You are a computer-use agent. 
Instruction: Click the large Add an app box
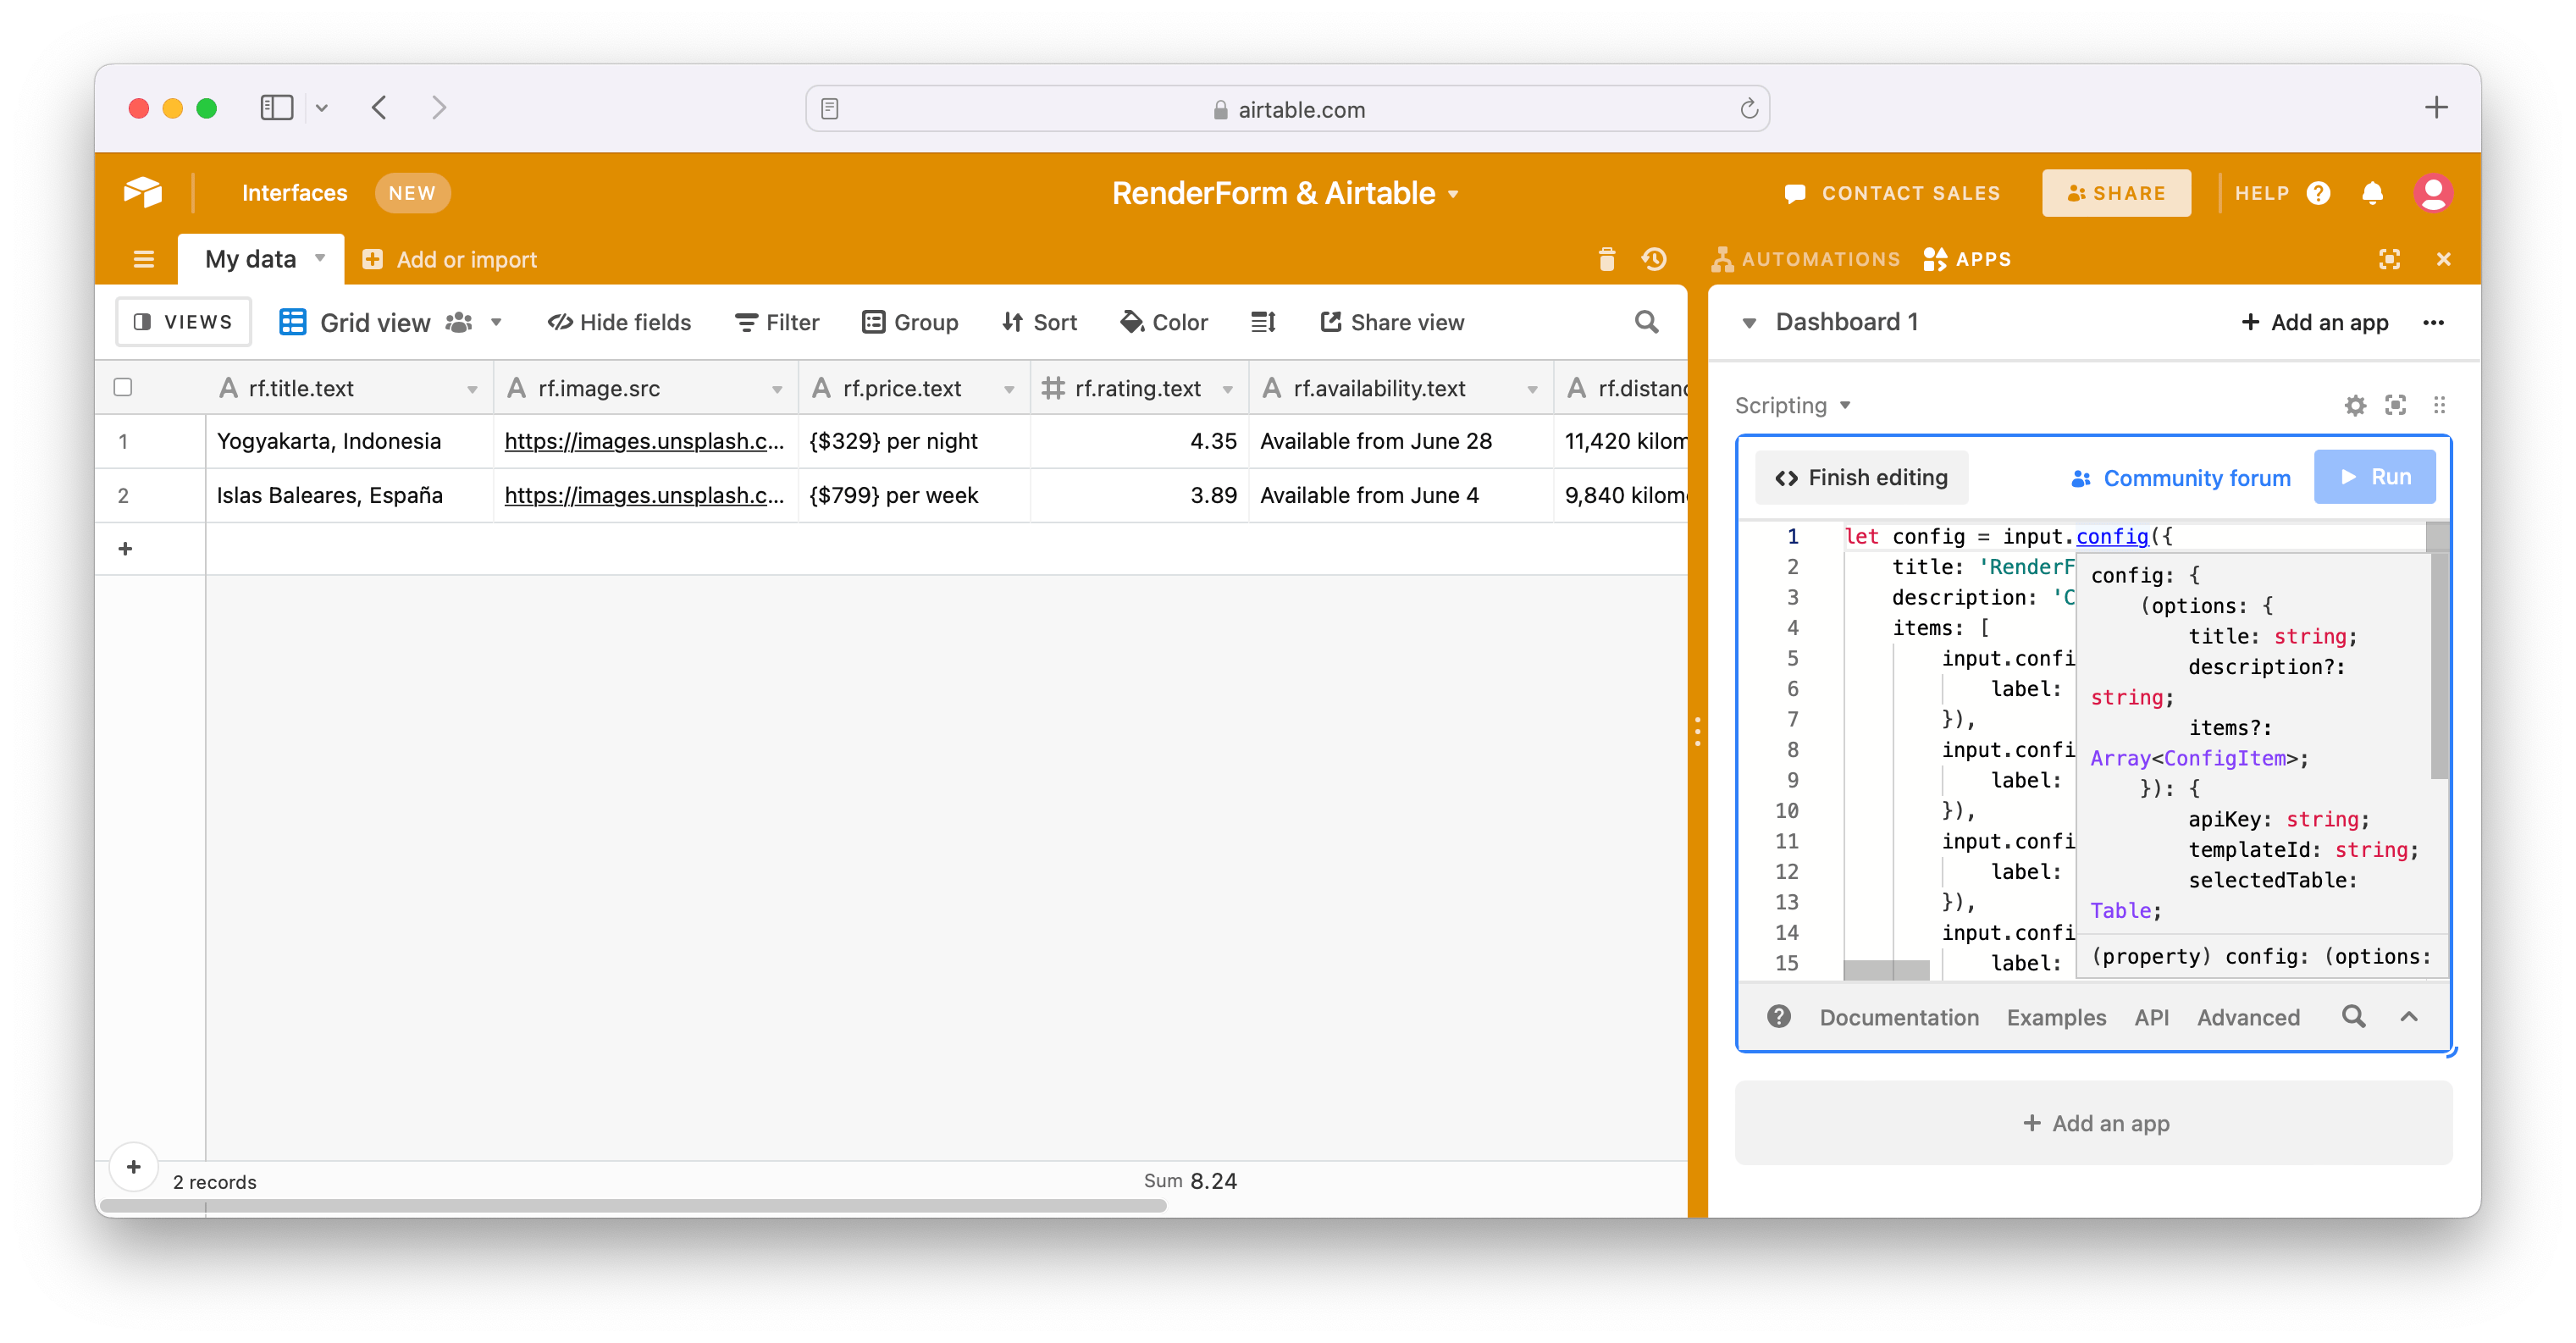tap(2093, 1122)
